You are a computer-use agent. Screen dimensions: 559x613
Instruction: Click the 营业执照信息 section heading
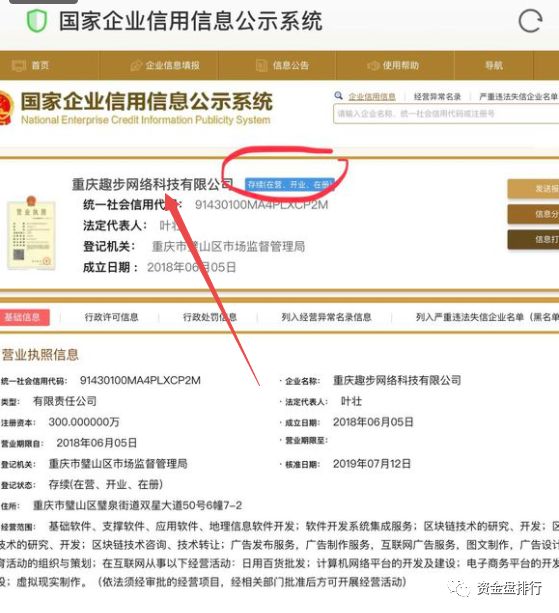40,355
